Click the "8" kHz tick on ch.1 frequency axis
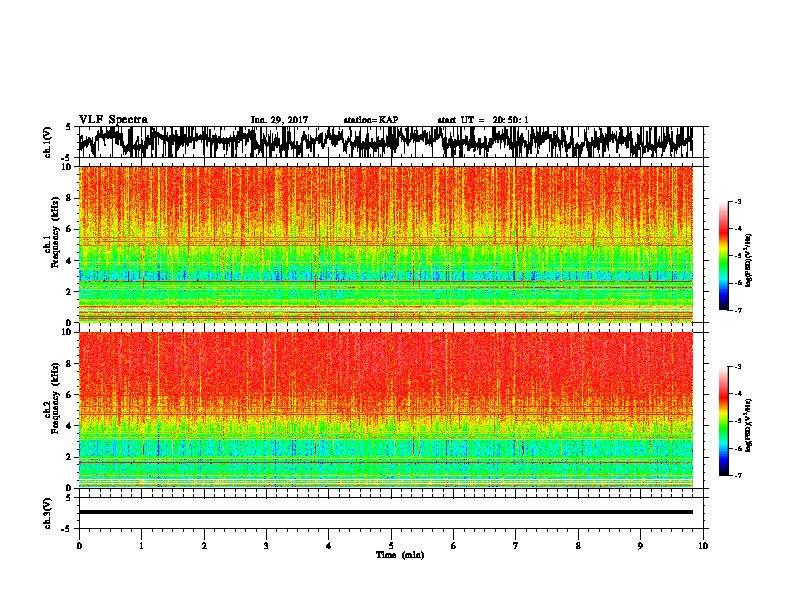The image size is (792, 612). tap(70, 198)
